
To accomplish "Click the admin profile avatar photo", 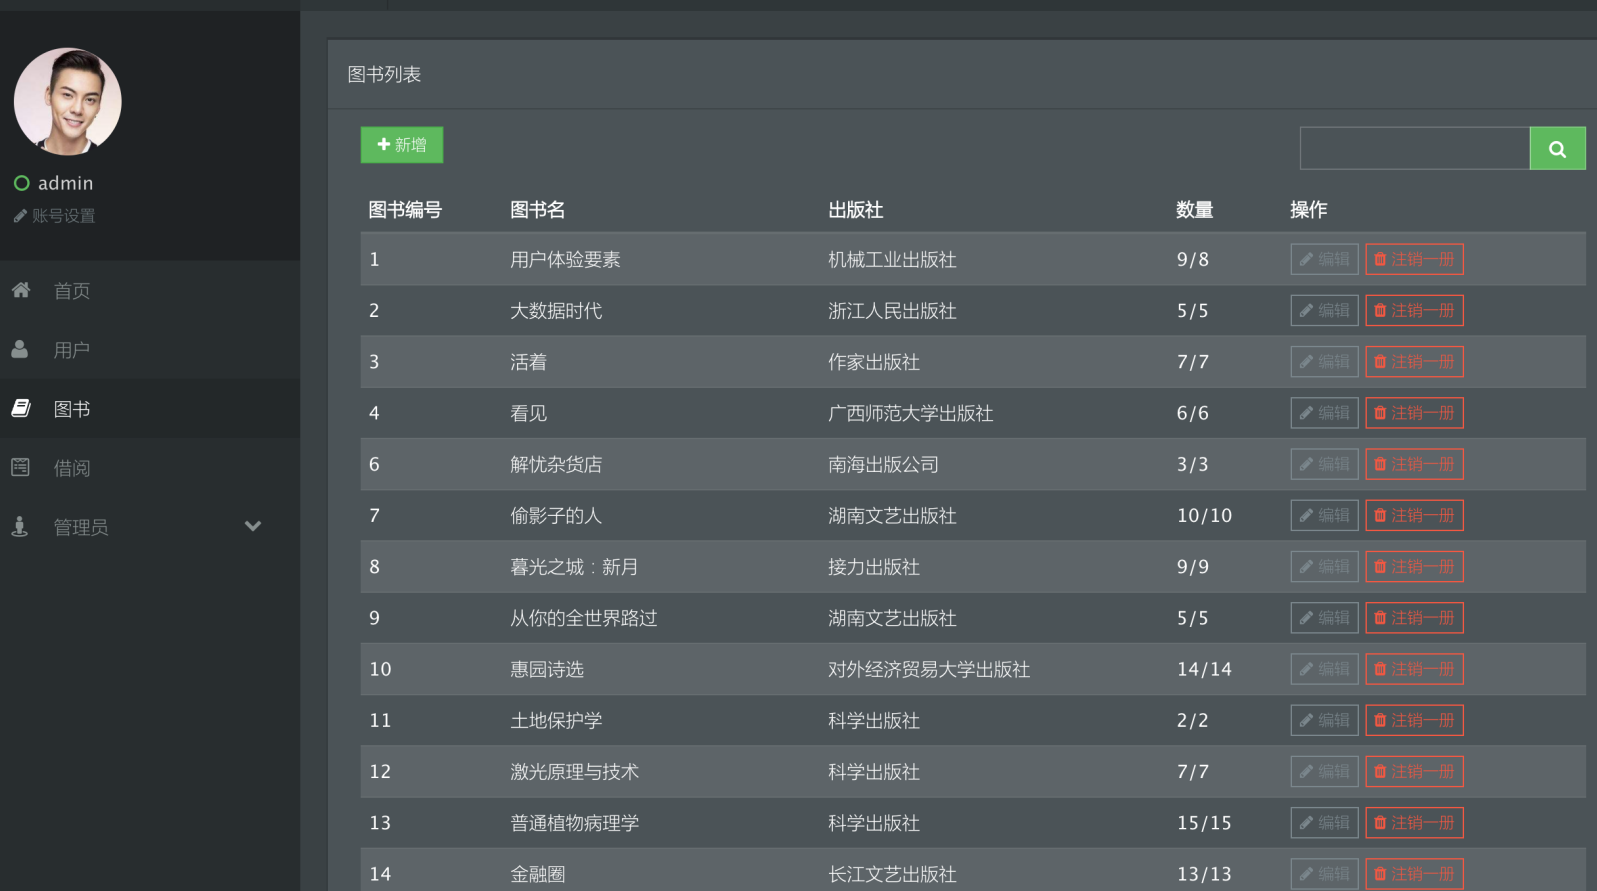I will [x=68, y=101].
